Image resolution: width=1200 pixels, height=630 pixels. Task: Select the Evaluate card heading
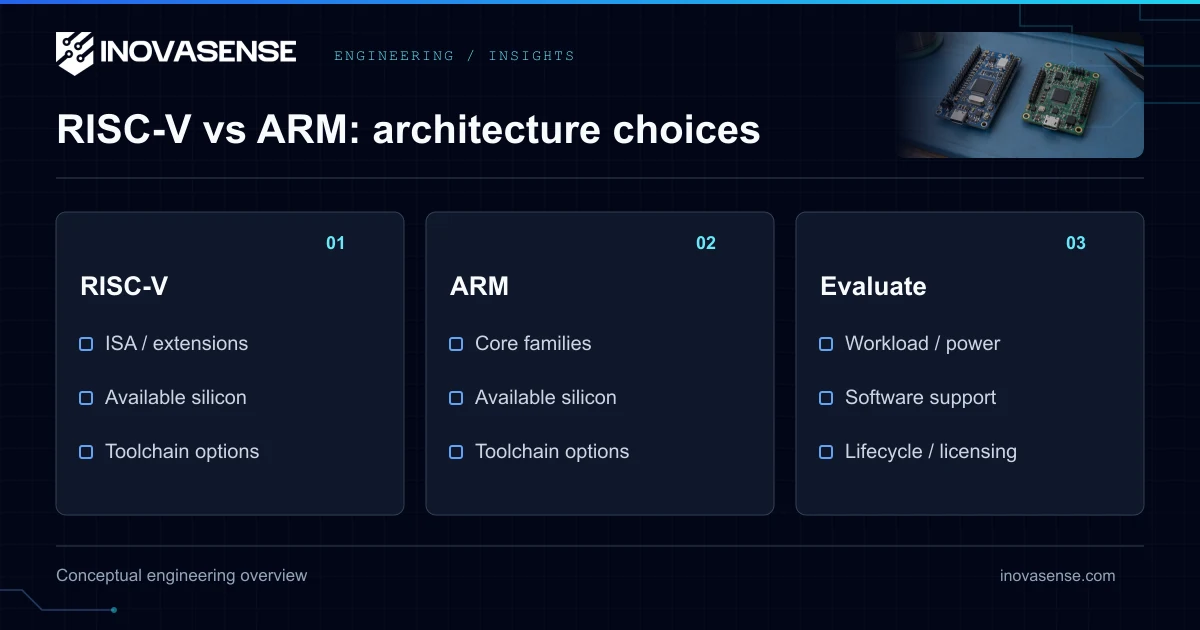coord(873,286)
